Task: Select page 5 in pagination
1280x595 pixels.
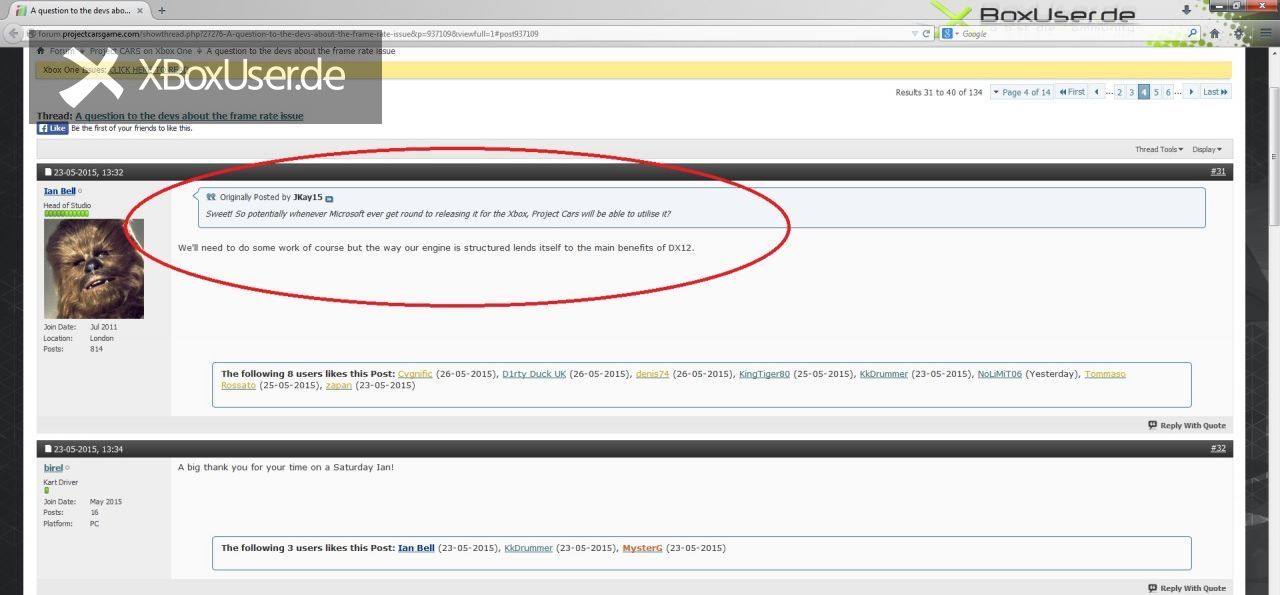Action: (x=1156, y=91)
